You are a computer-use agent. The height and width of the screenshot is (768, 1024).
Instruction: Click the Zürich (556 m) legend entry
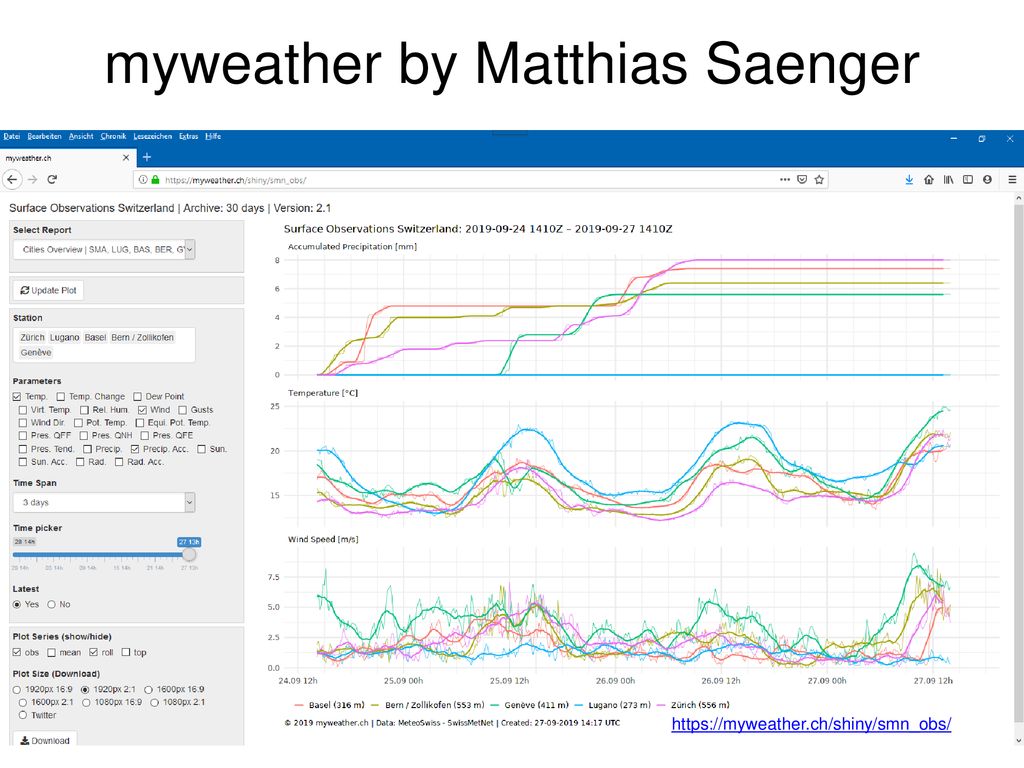[694, 705]
